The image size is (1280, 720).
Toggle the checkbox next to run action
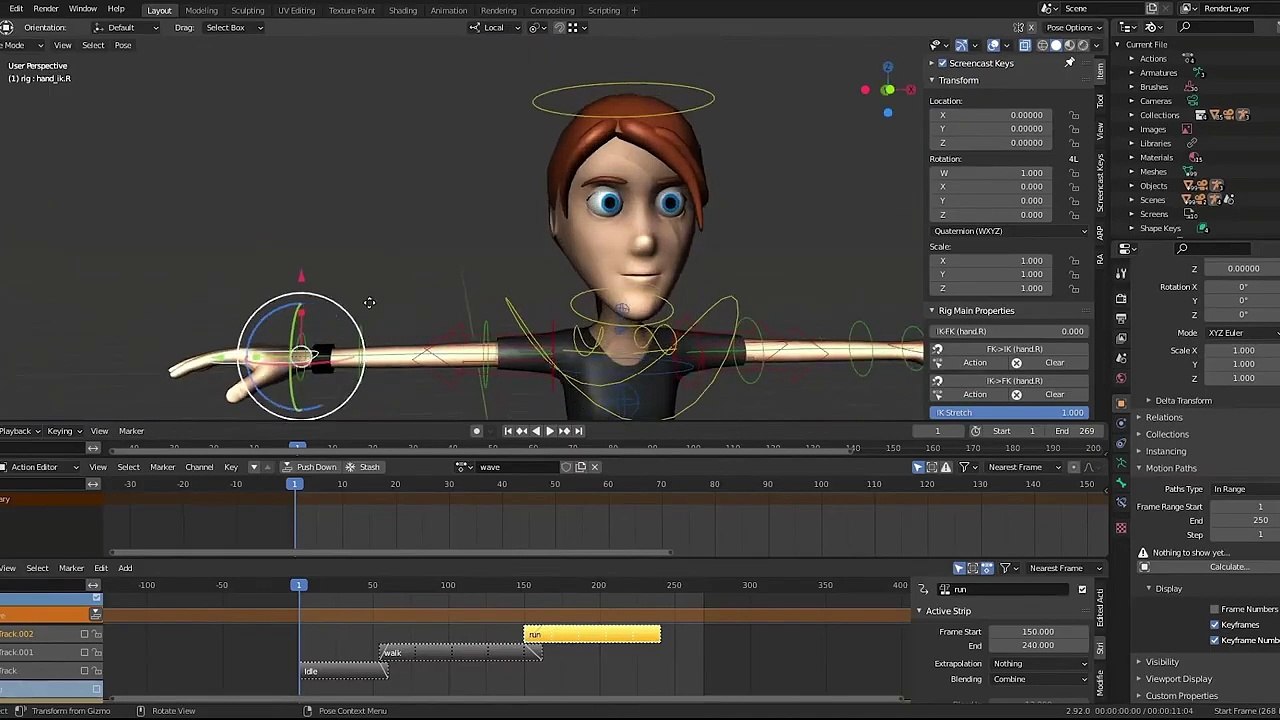tap(1082, 589)
